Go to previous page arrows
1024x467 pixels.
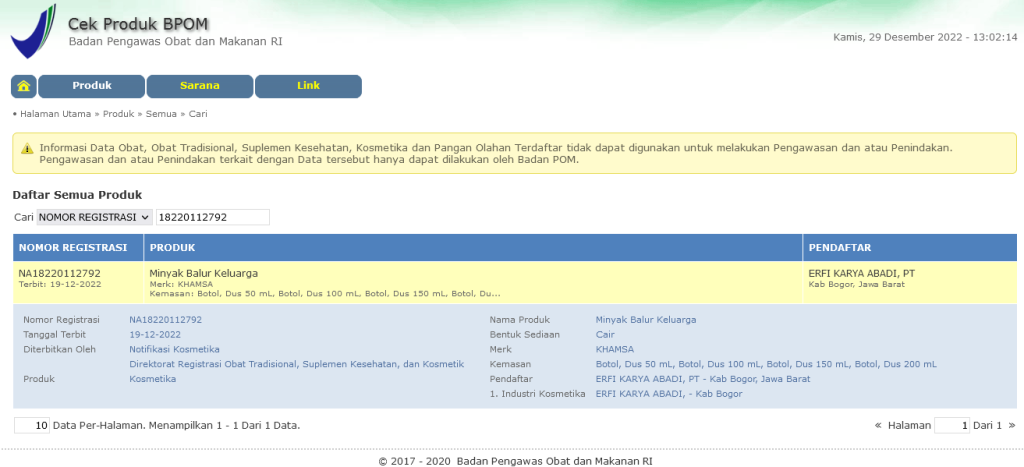click(878, 425)
